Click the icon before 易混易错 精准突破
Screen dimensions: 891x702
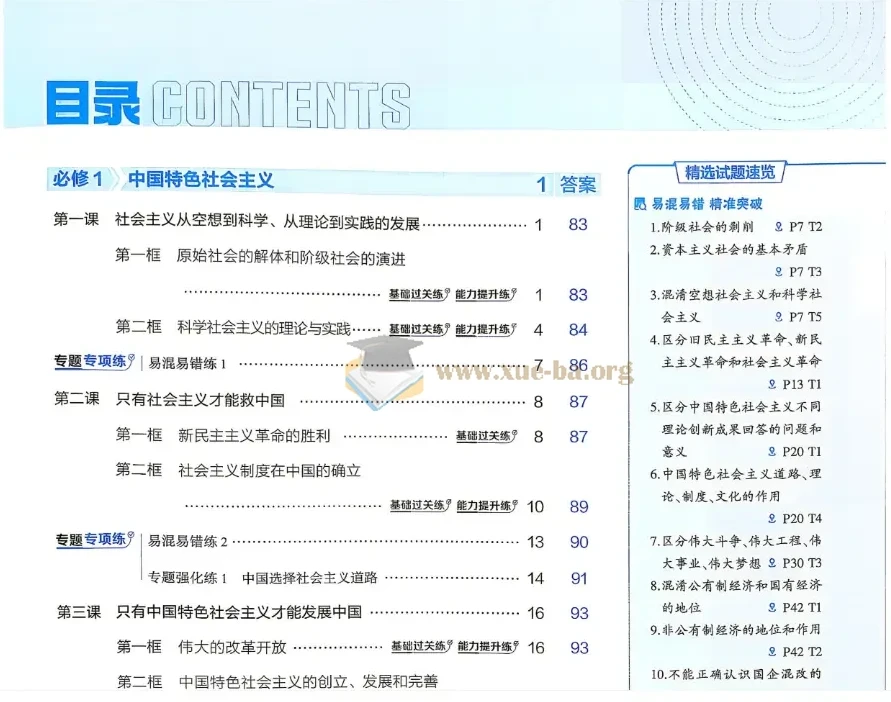(x=640, y=203)
